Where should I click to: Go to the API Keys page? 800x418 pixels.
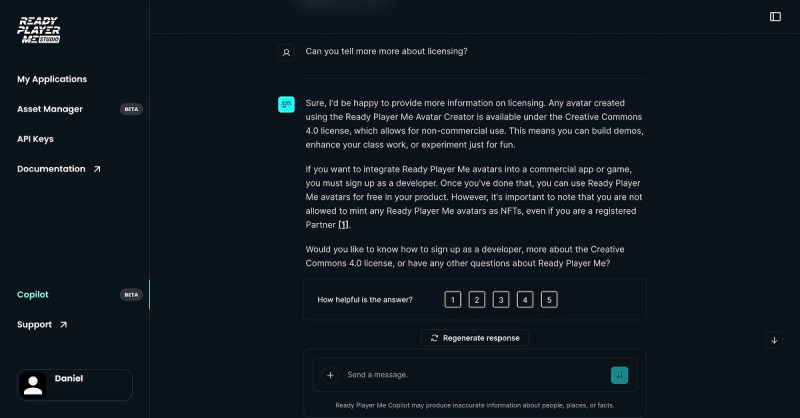(x=35, y=139)
